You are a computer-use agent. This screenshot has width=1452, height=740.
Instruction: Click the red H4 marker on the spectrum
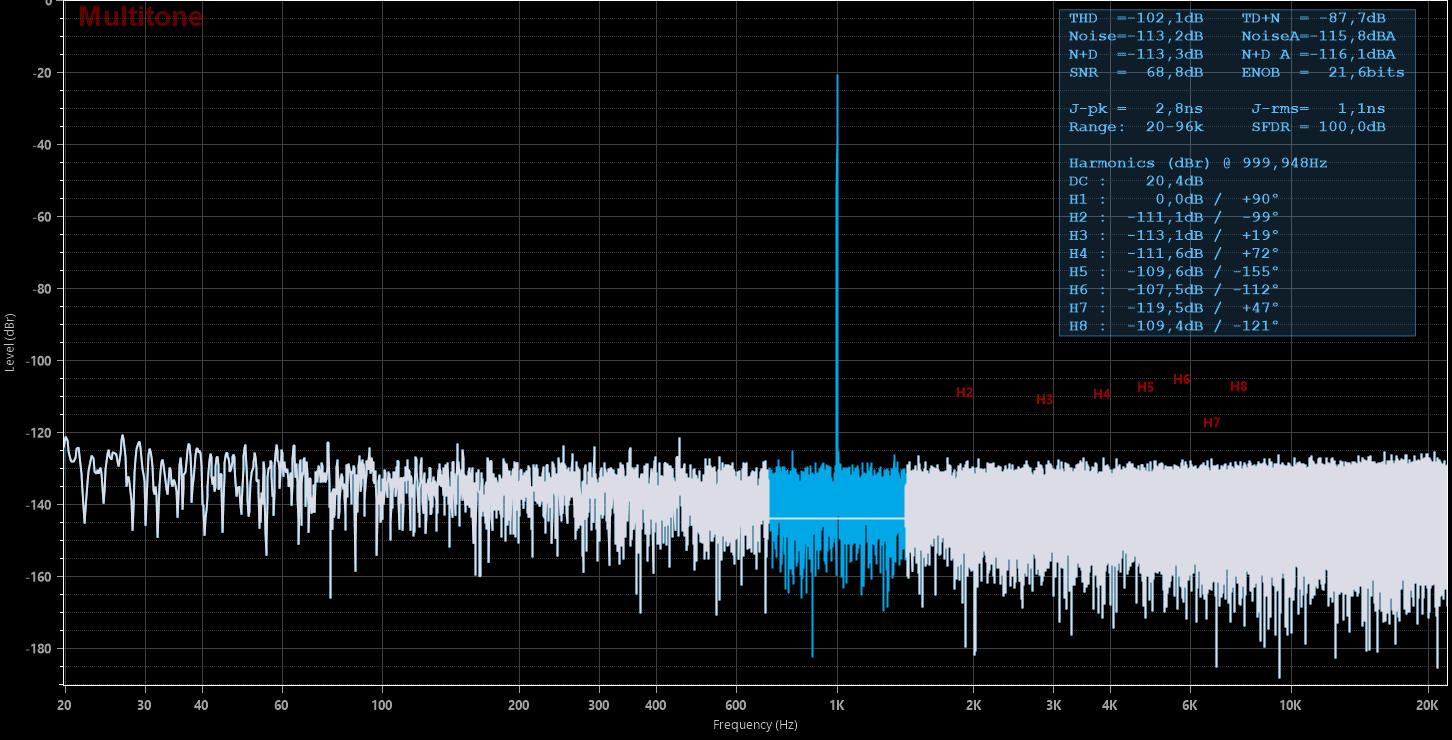point(1102,394)
